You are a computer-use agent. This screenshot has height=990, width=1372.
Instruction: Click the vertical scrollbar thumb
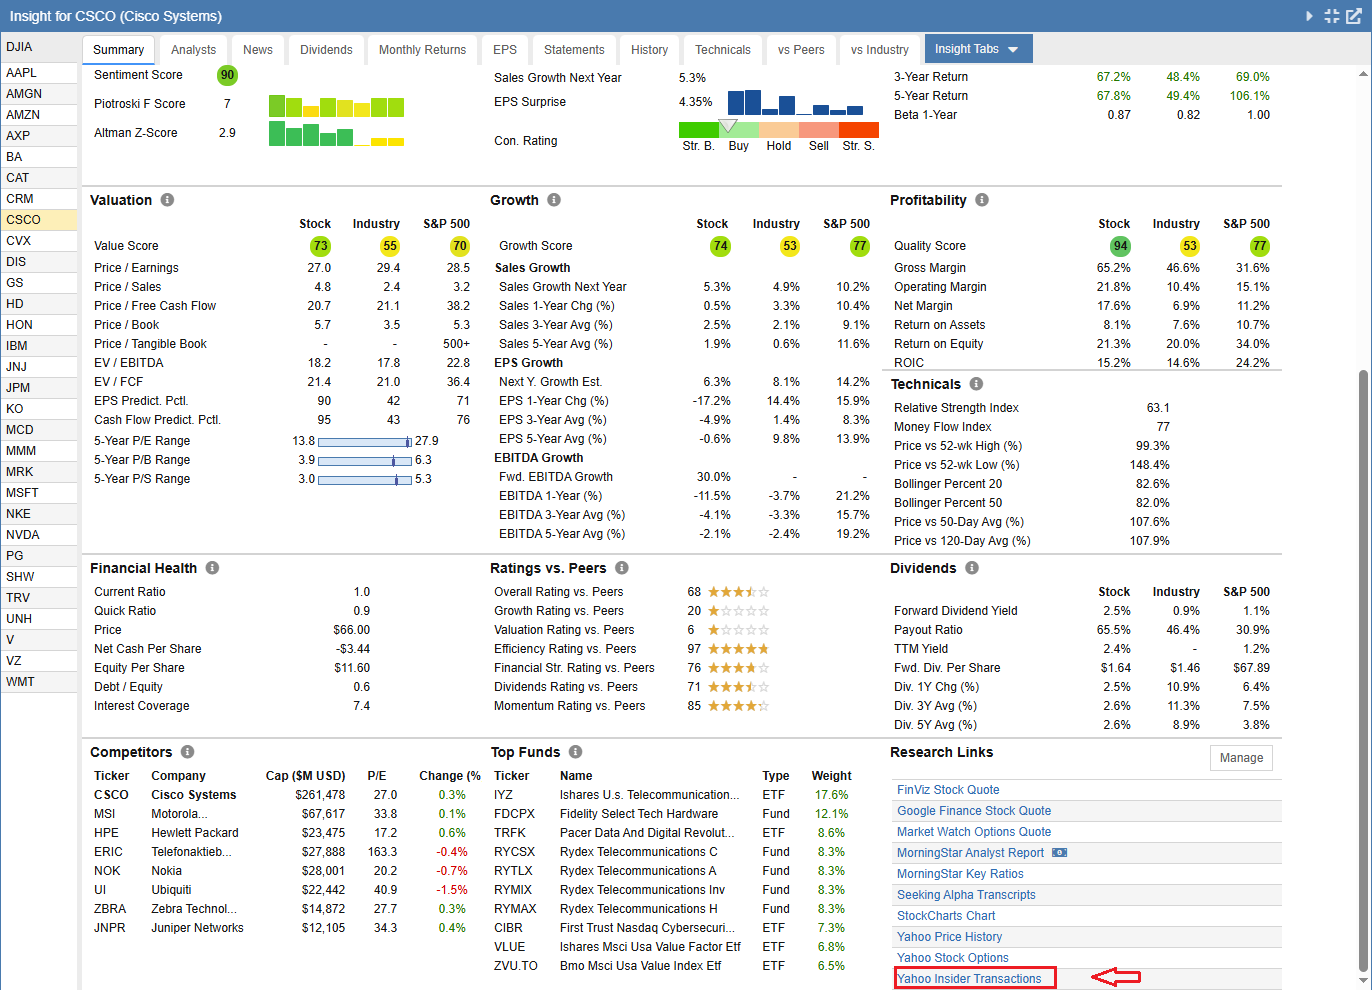click(1363, 670)
